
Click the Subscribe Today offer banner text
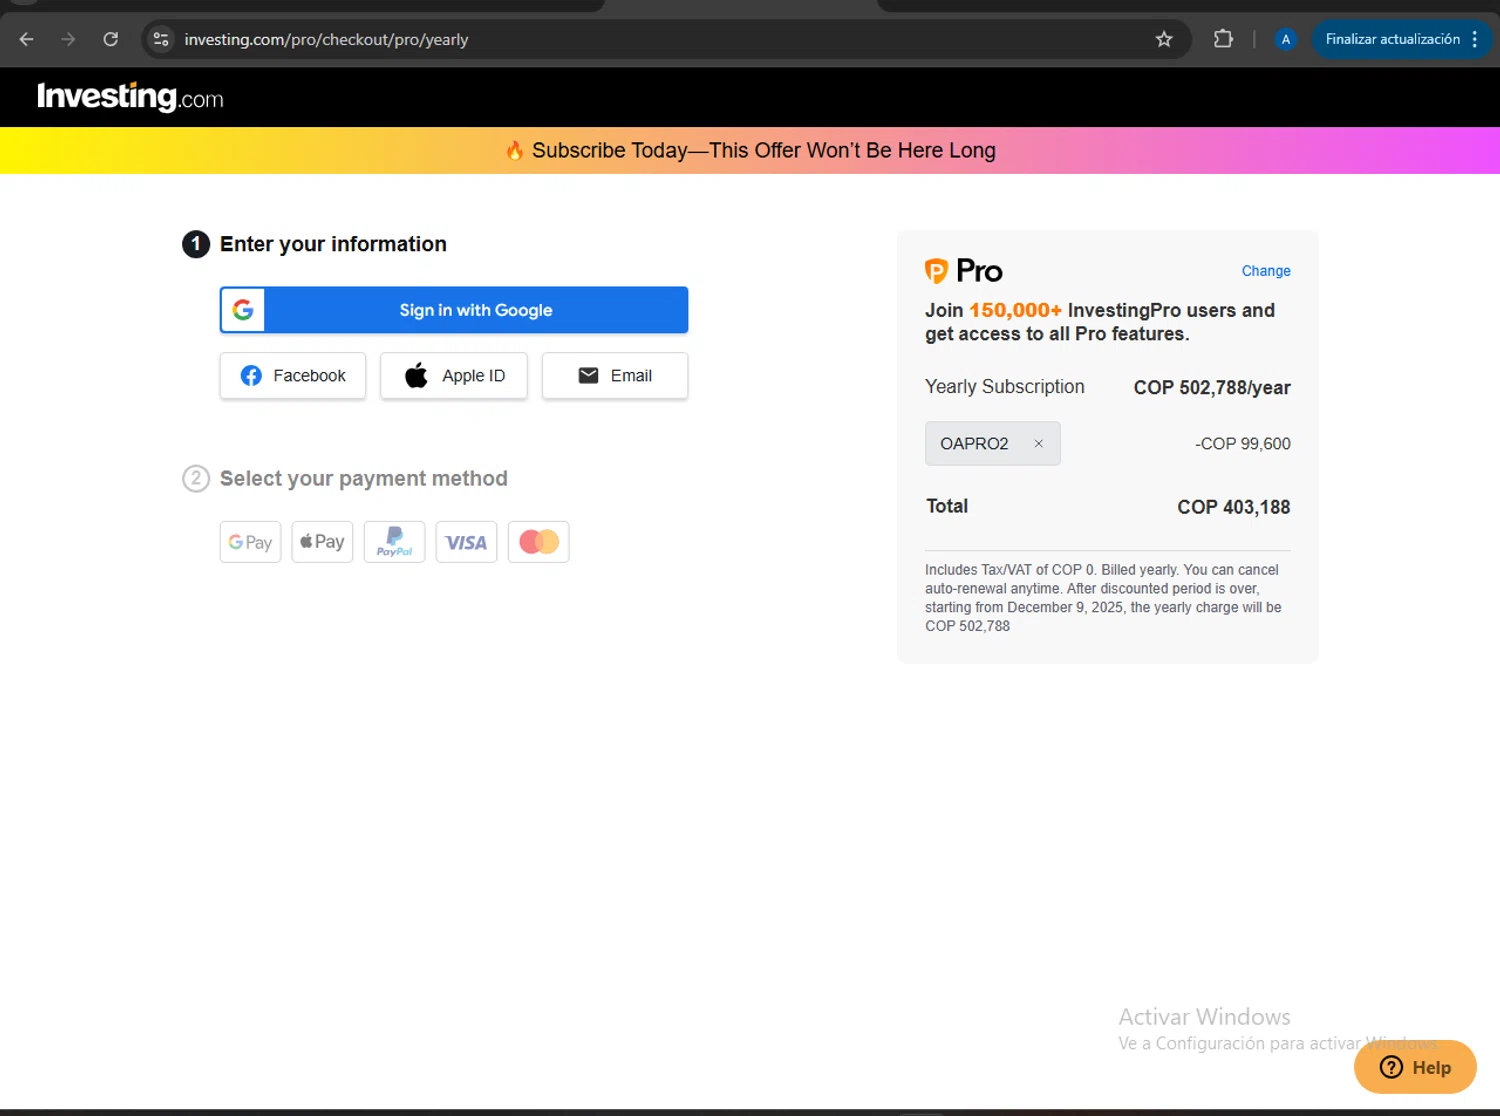(764, 151)
